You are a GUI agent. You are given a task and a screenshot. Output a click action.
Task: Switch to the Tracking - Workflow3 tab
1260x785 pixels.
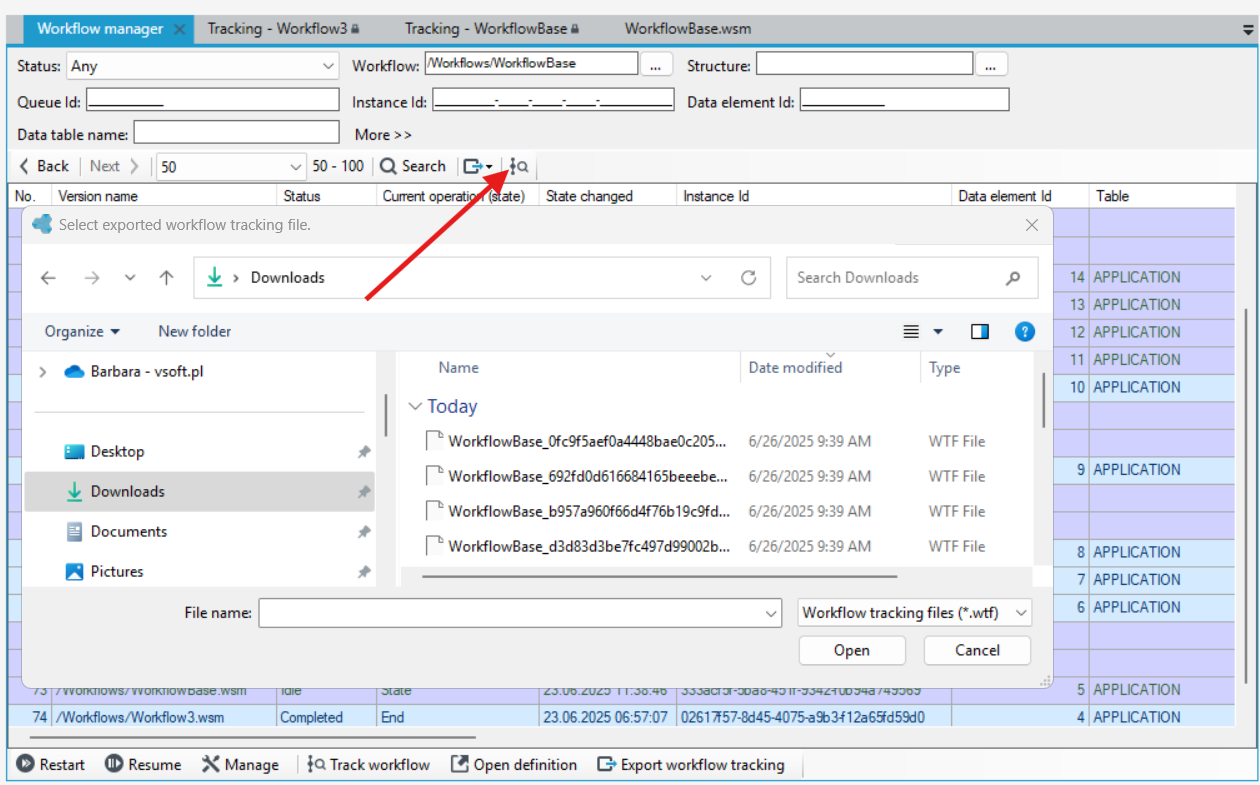pos(283,29)
